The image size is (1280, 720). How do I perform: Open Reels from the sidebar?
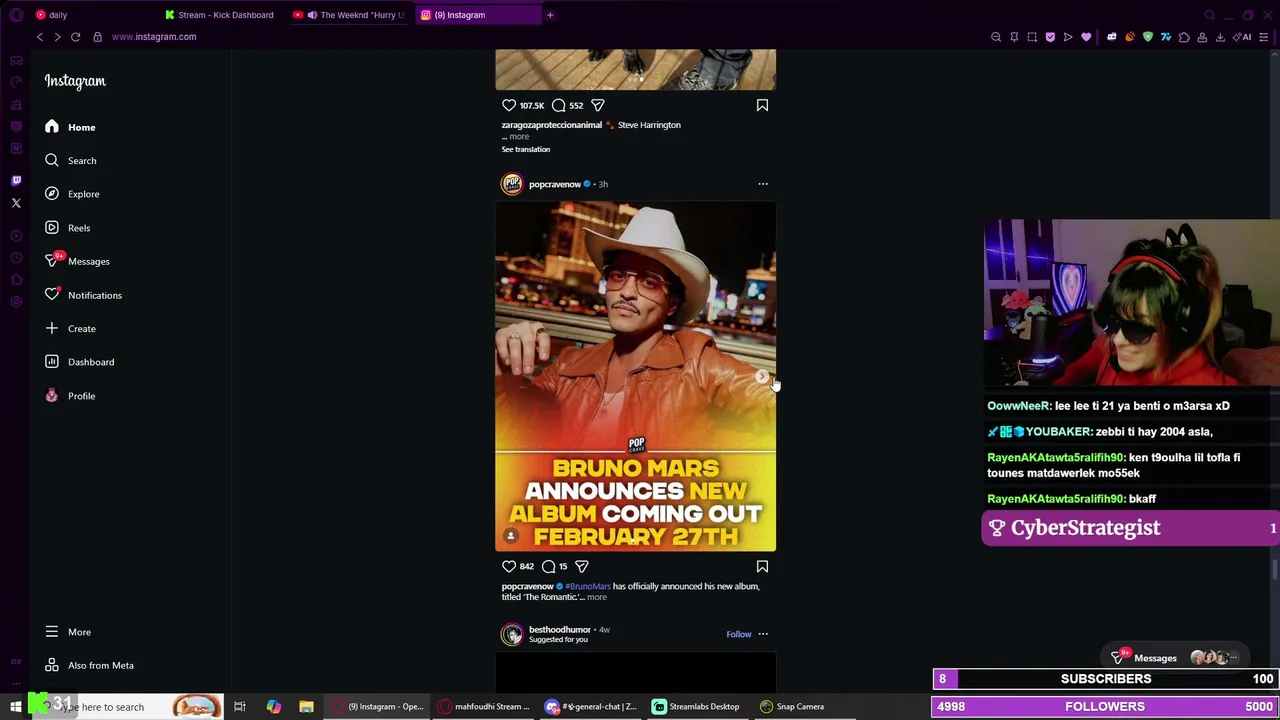[x=68, y=228]
